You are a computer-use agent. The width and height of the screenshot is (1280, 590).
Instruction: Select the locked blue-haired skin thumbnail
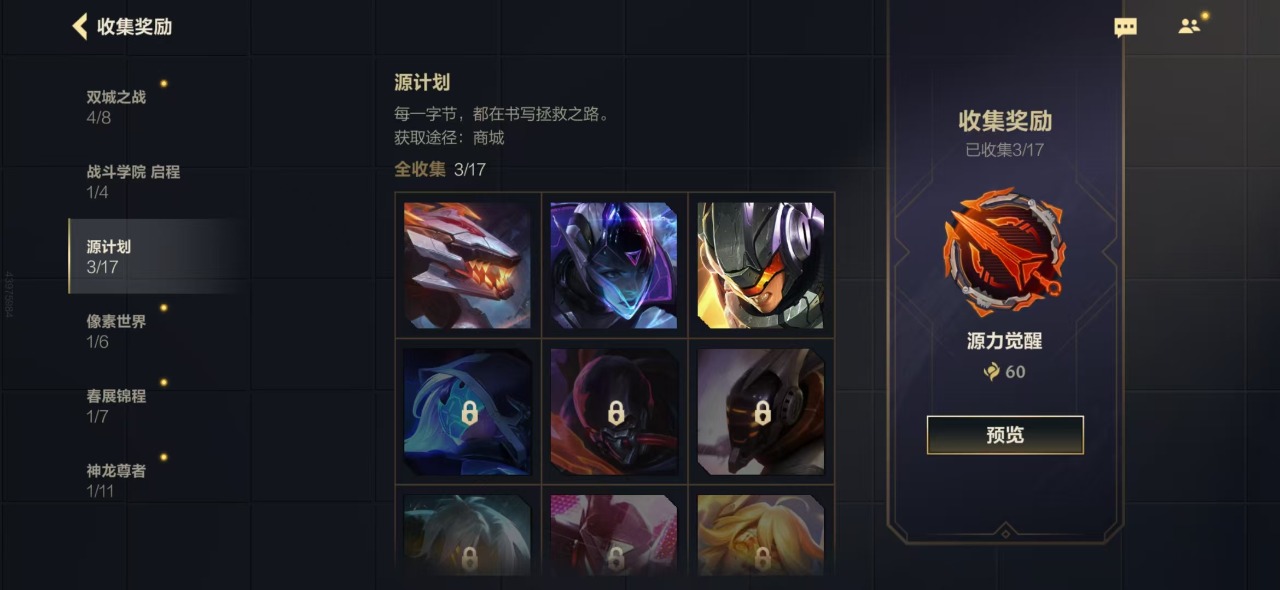click(468, 411)
